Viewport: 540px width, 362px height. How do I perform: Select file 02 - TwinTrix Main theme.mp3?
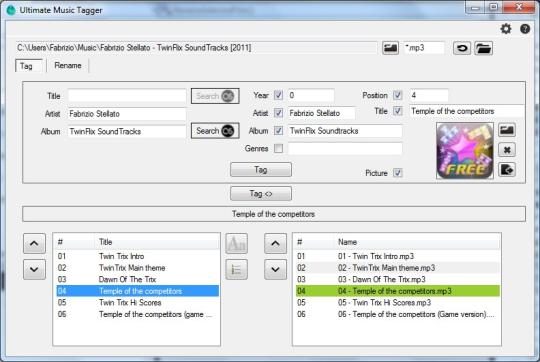pyautogui.click(x=398, y=268)
